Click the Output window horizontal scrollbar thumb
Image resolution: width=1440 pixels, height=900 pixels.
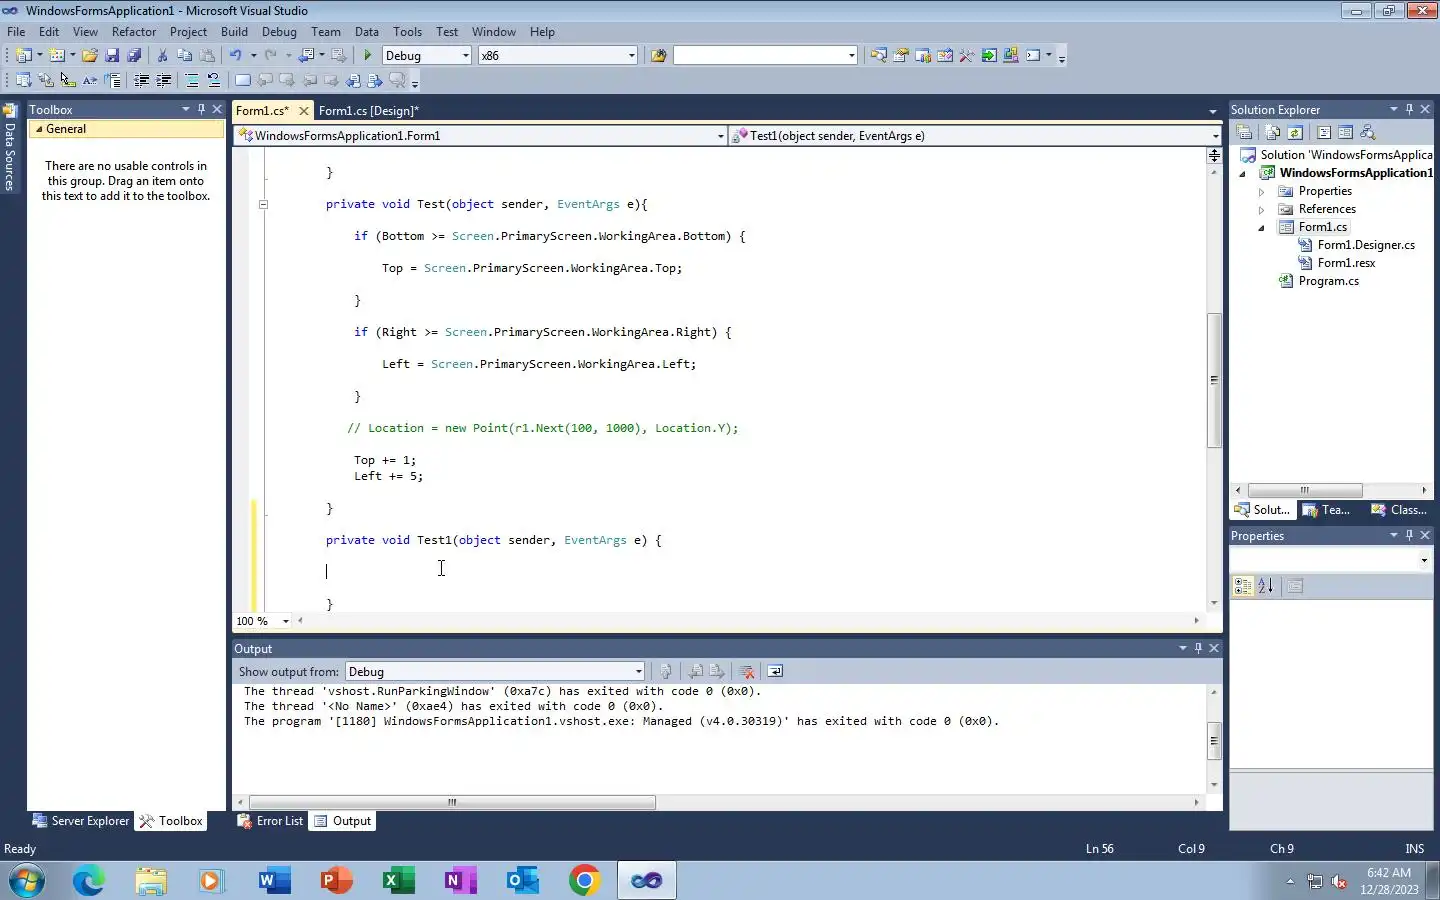[x=452, y=802]
